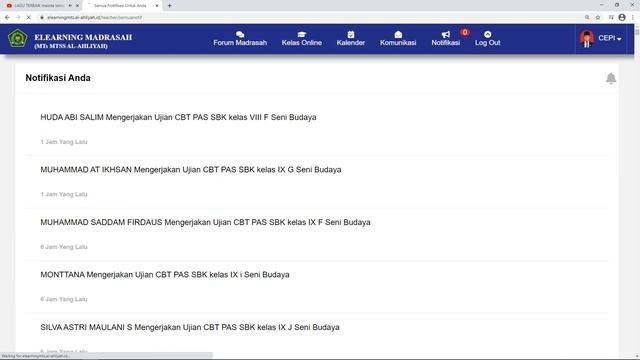640x360 pixels.
Task: Go to Komunikasi section
Action: (x=398, y=39)
